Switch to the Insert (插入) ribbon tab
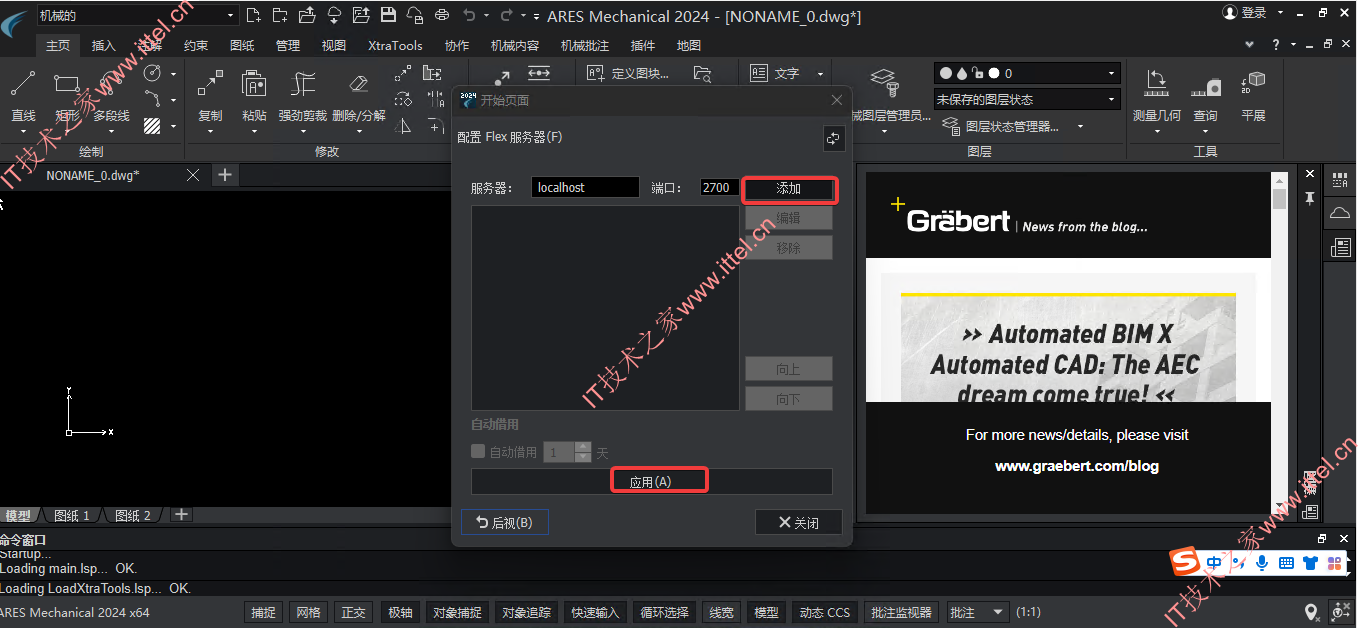The image size is (1358, 628). coord(104,45)
